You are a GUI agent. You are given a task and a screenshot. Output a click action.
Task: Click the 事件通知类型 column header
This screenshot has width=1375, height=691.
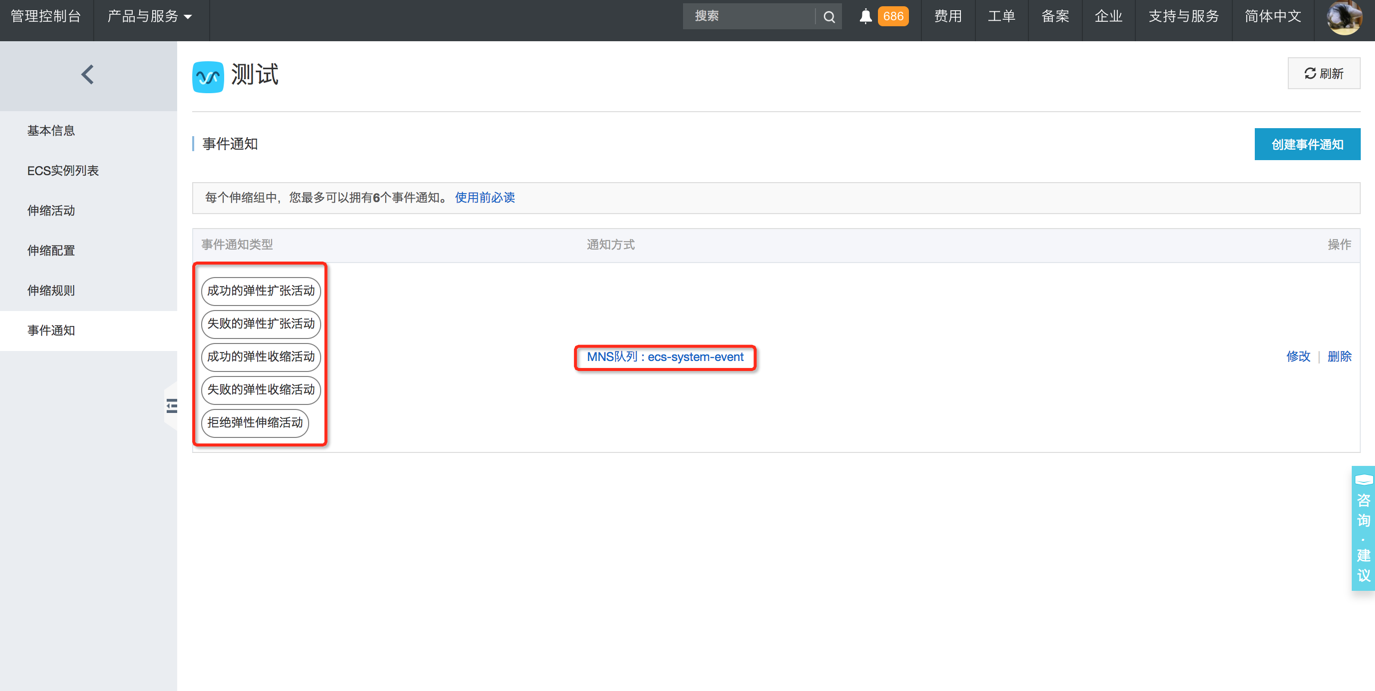(237, 245)
